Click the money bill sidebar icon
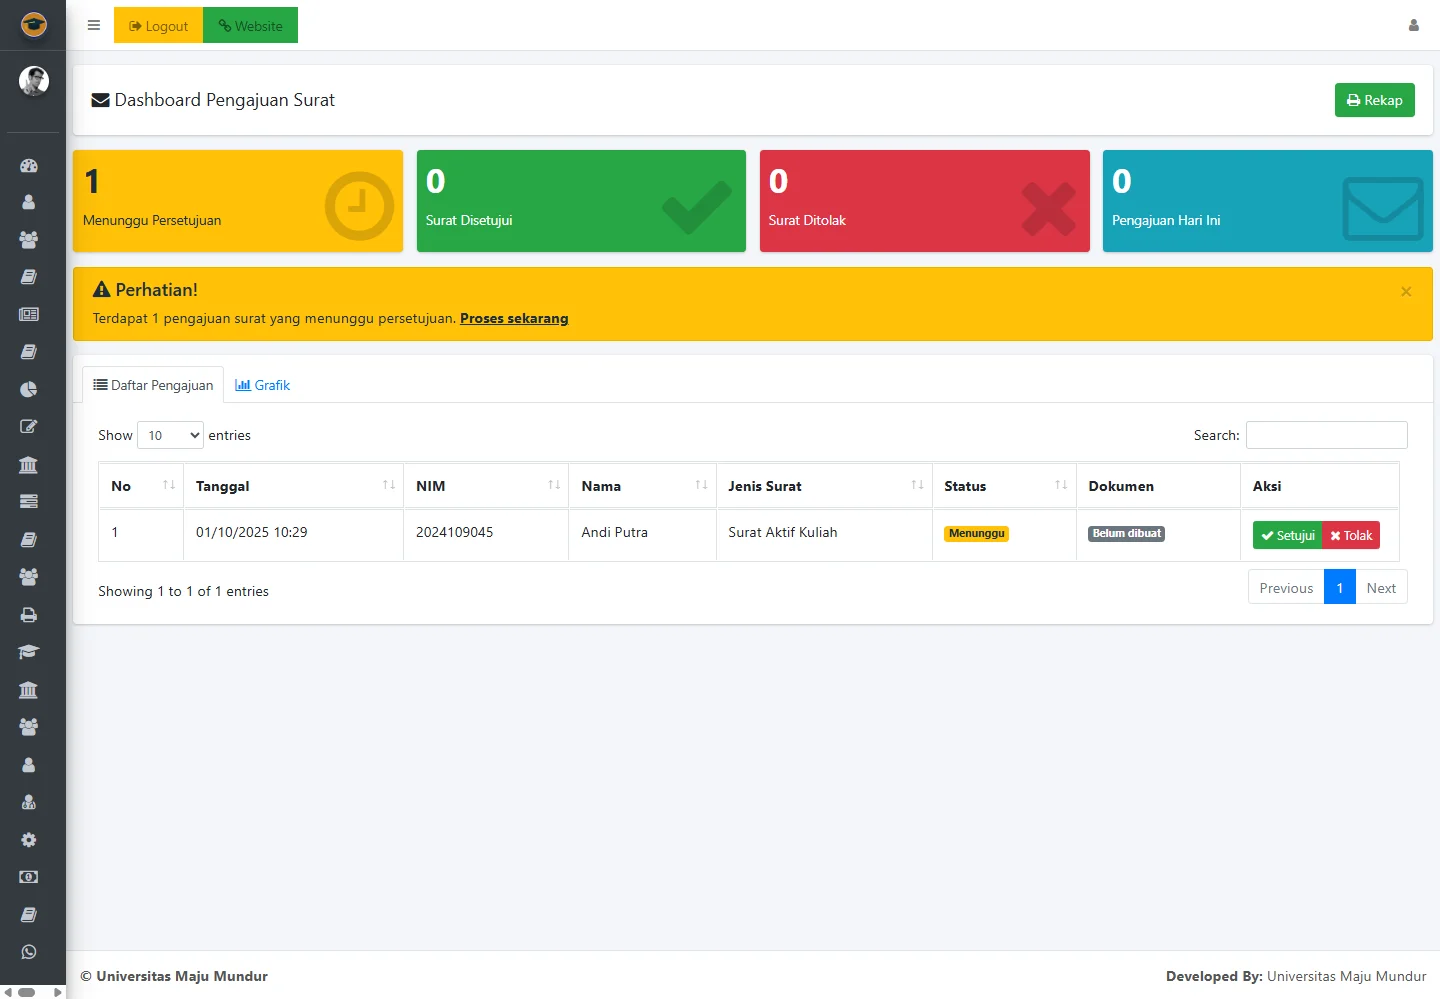 tap(29, 877)
